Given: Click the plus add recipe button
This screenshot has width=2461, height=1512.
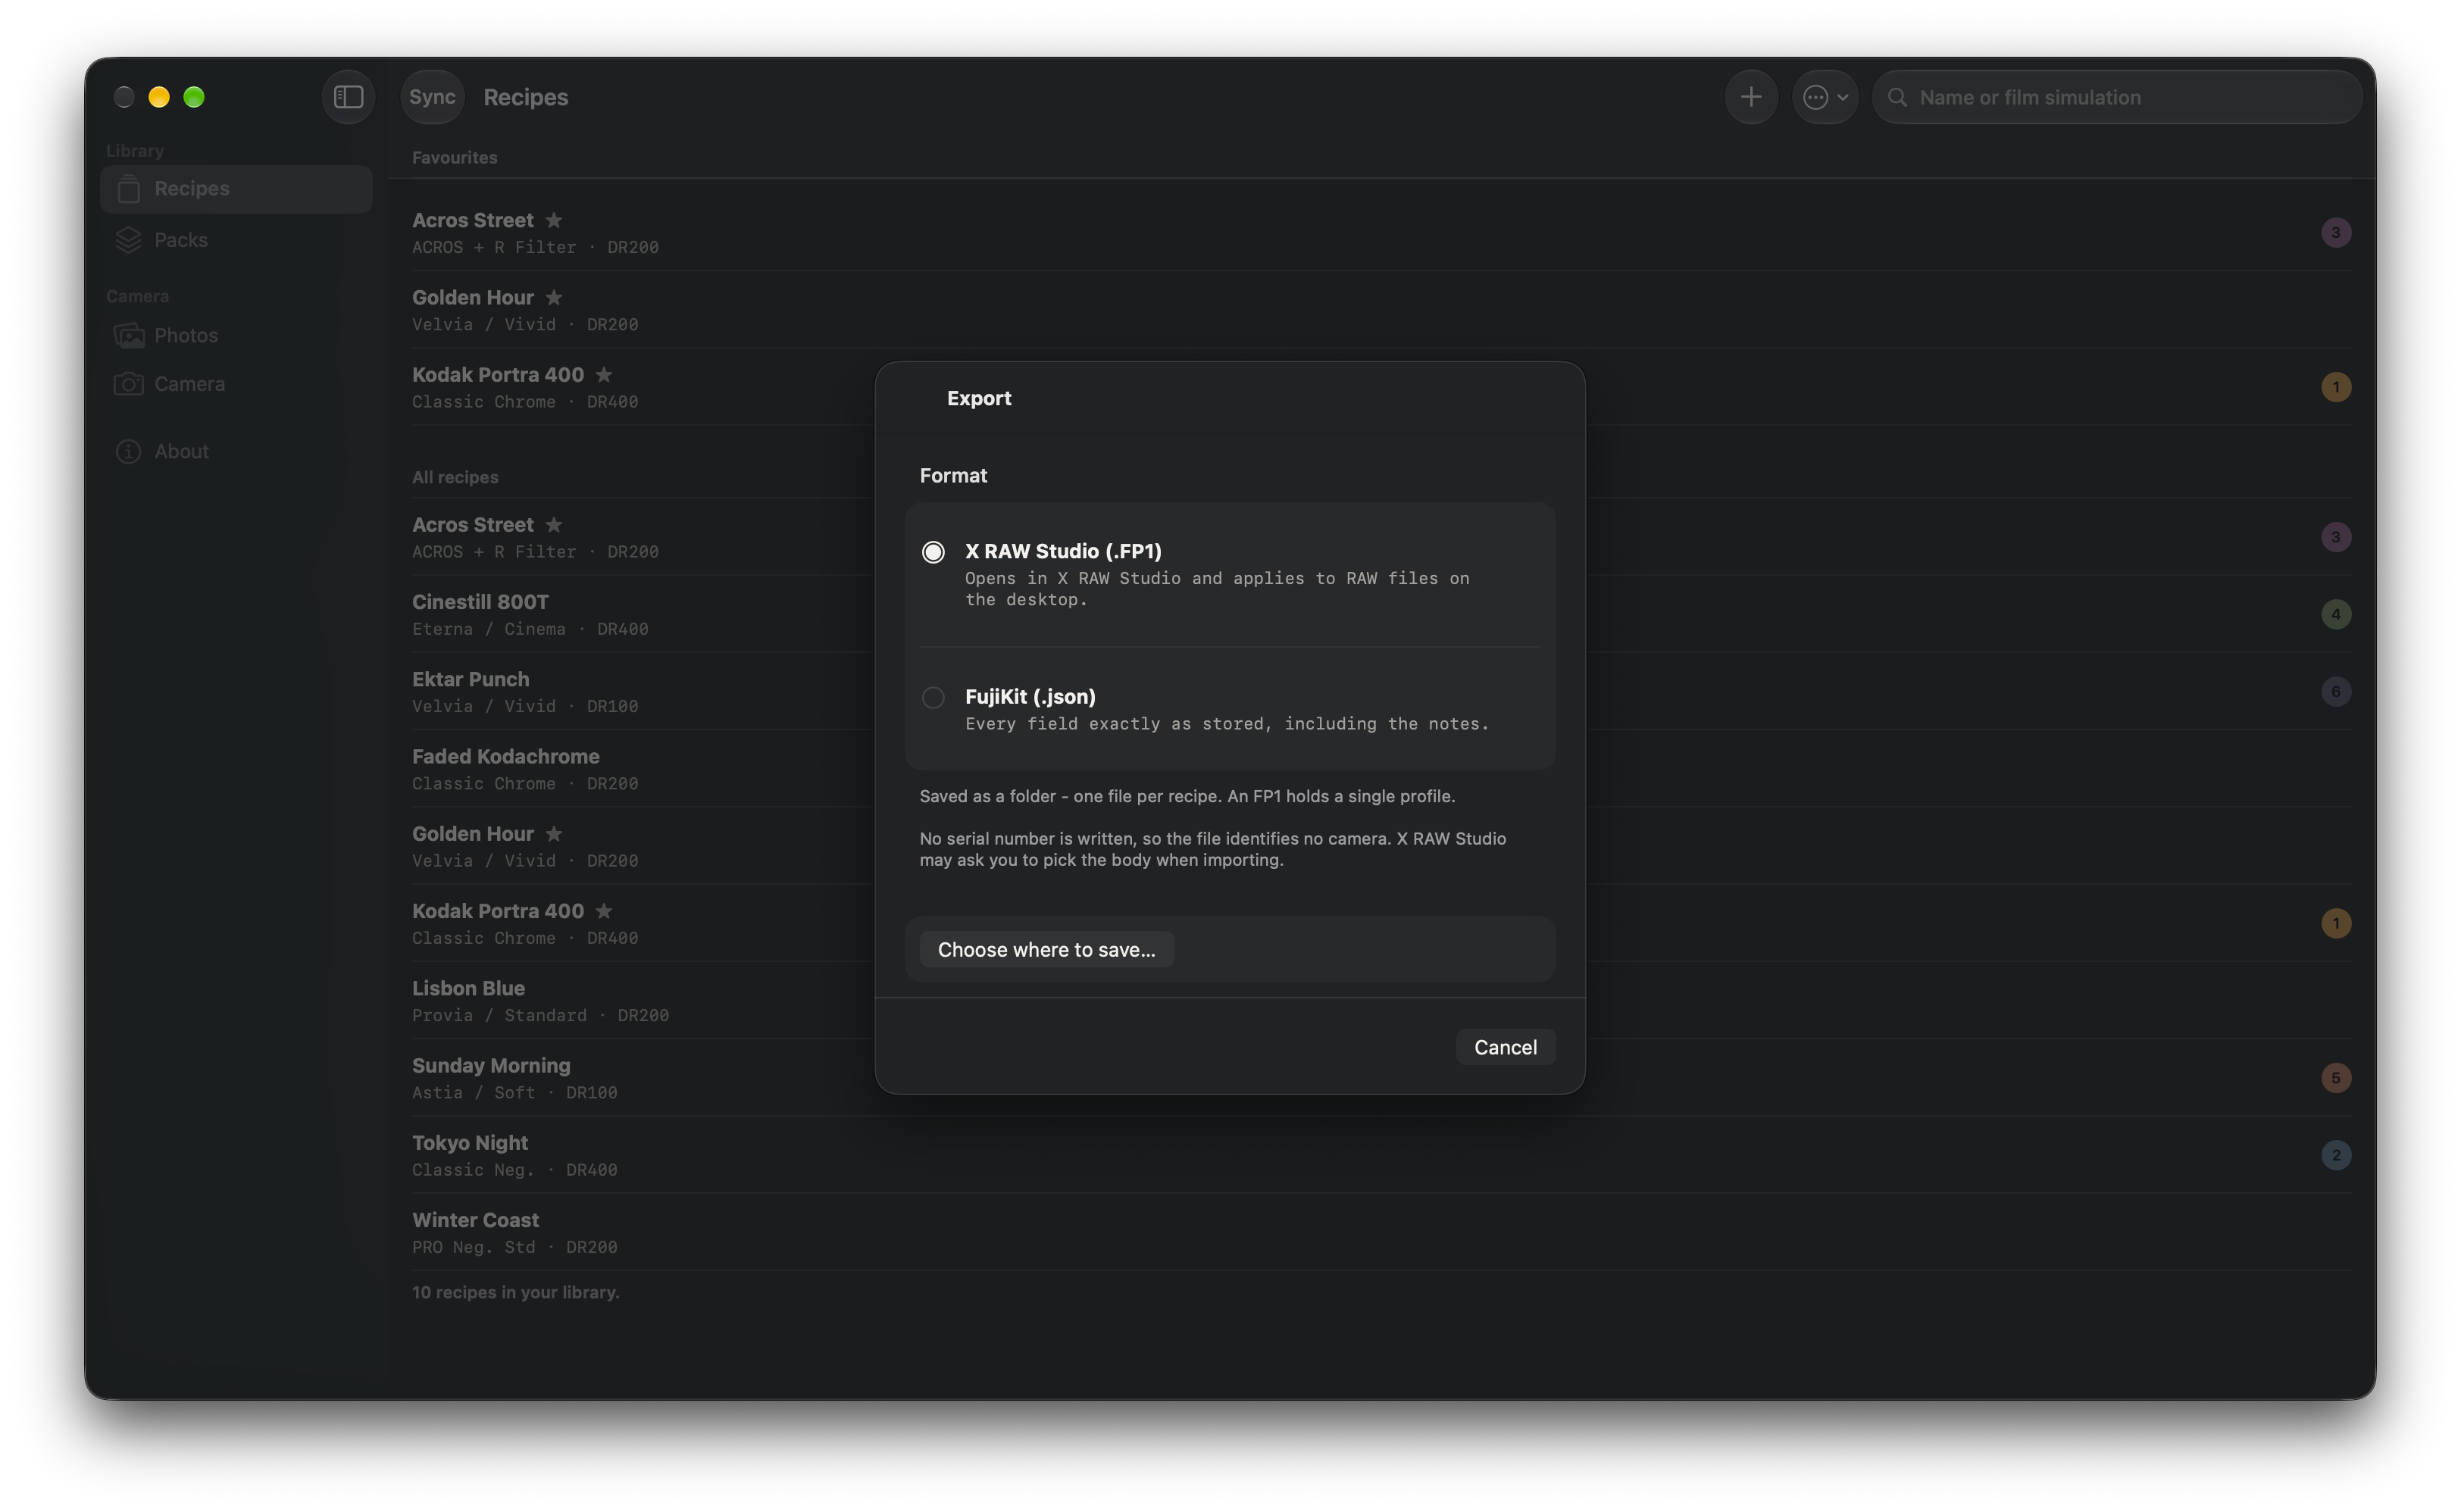Looking at the screenshot, I should coord(1750,97).
